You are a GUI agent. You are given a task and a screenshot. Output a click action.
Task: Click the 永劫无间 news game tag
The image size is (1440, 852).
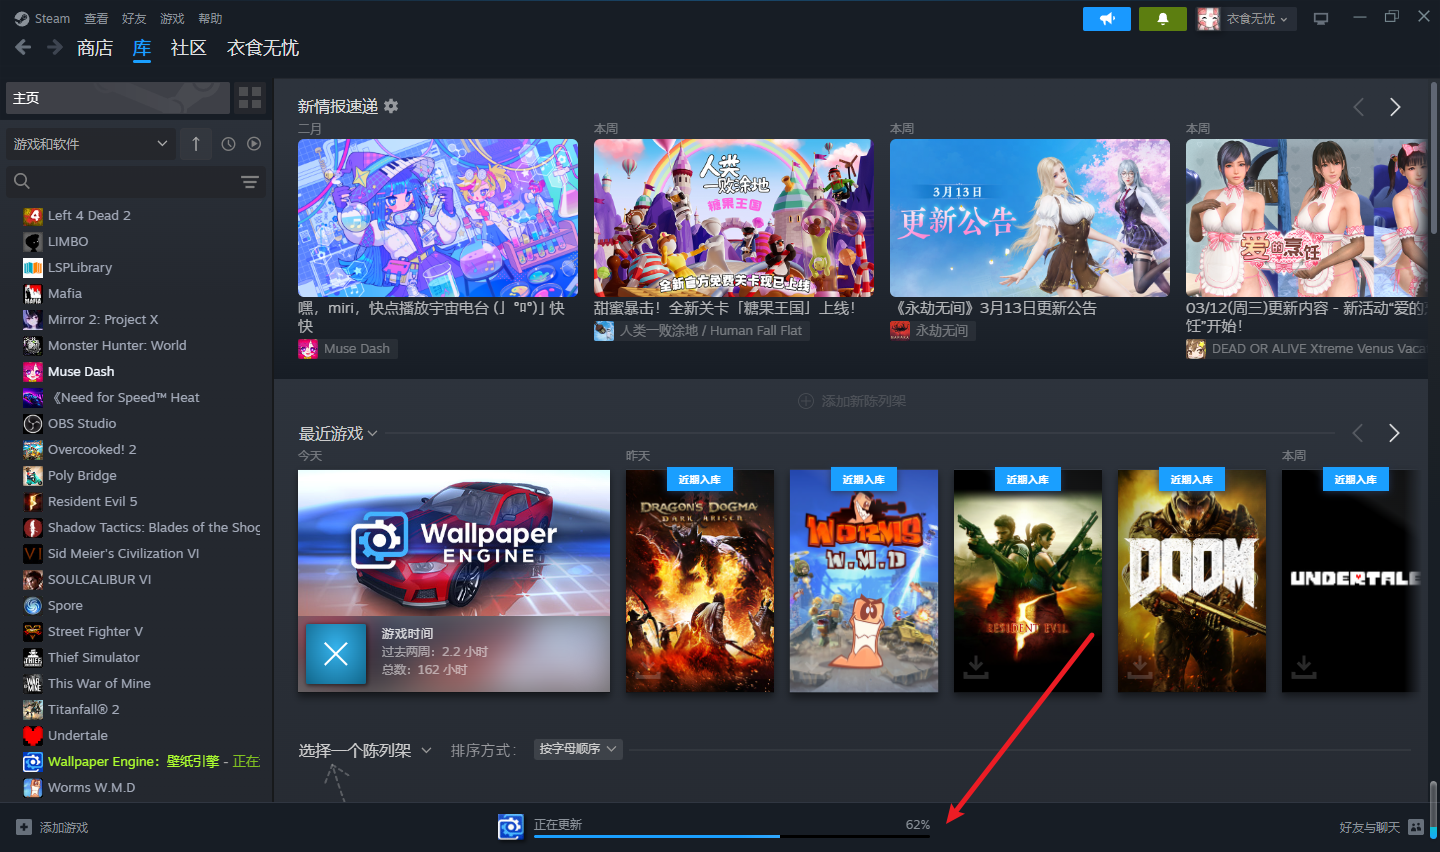pos(932,330)
